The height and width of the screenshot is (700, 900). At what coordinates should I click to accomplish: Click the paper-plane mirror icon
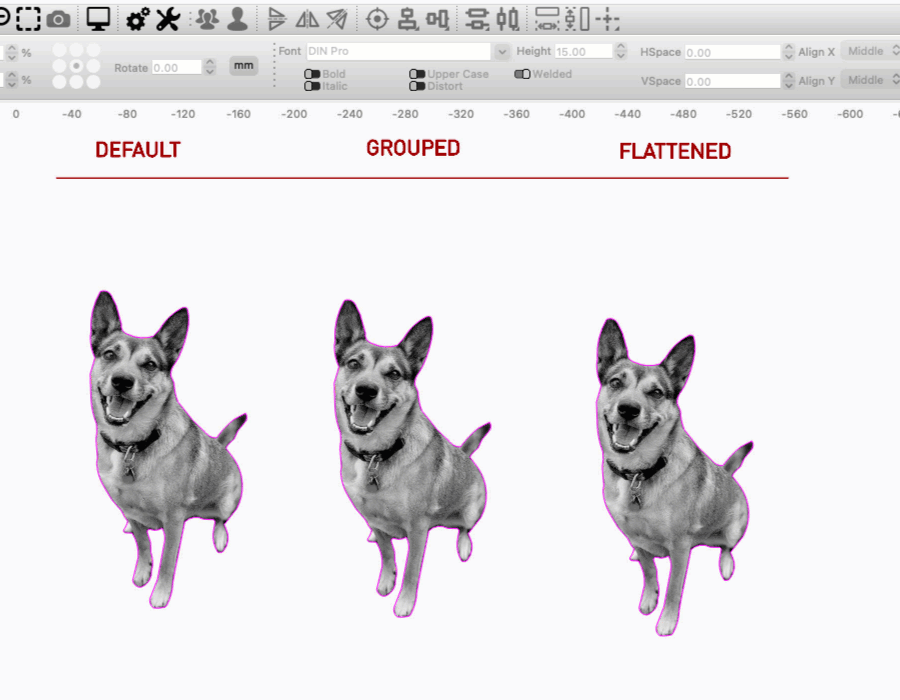point(337,18)
